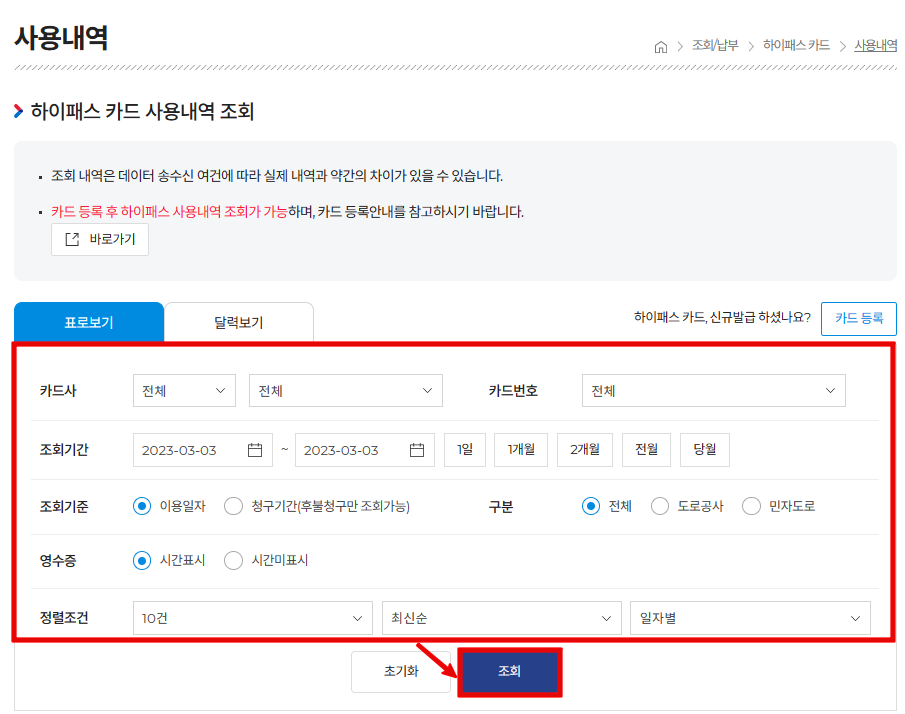The height and width of the screenshot is (714, 905).
Task: Open the 최신순 sort order dropdown
Action: 502,617
